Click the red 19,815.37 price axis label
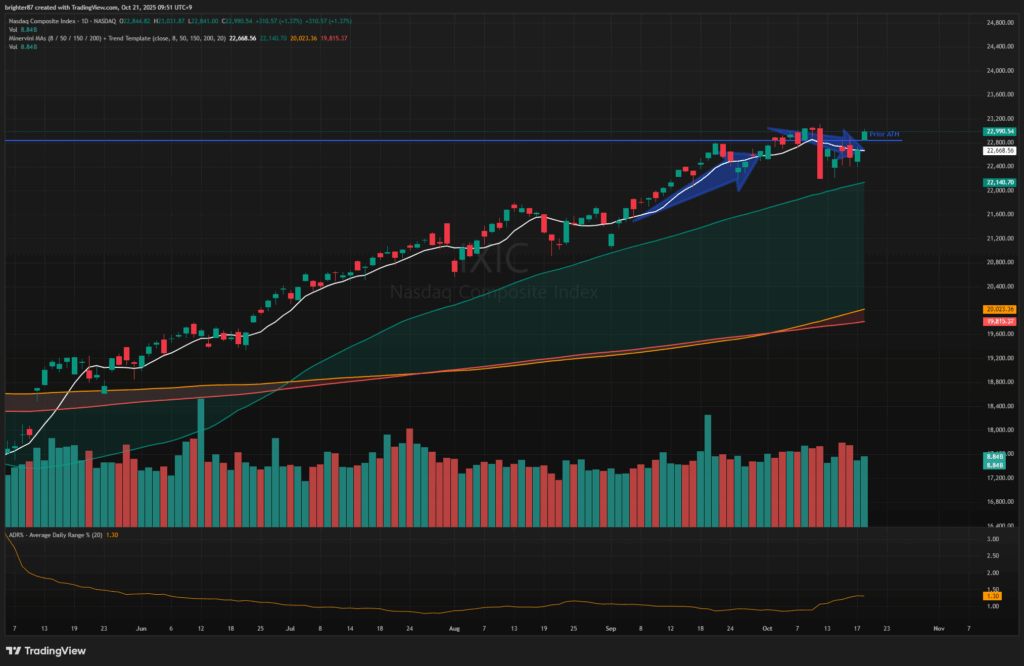This screenshot has width=1024, height=666. [x=1000, y=322]
